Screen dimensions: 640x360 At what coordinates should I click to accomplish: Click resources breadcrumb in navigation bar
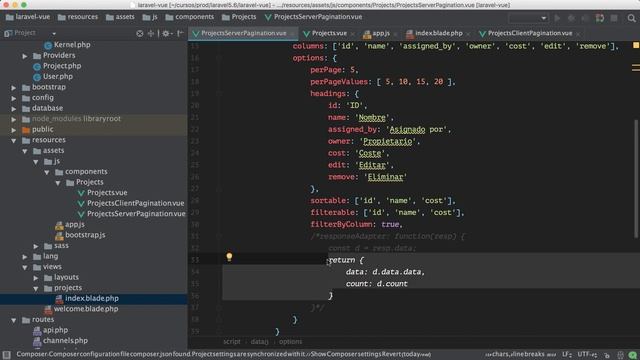pos(78,17)
